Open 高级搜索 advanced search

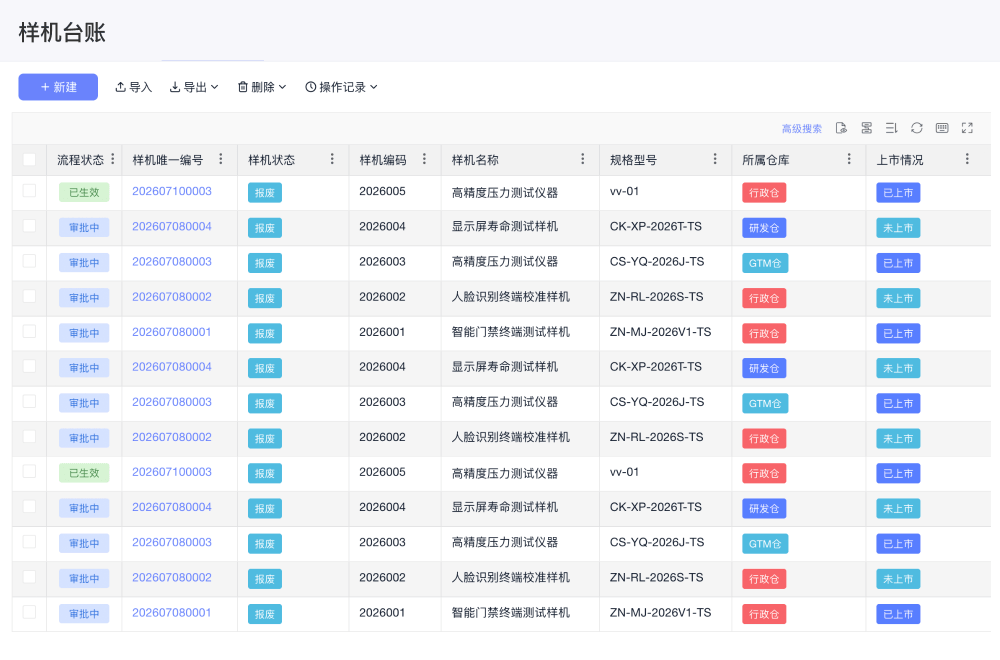(802, 129)
